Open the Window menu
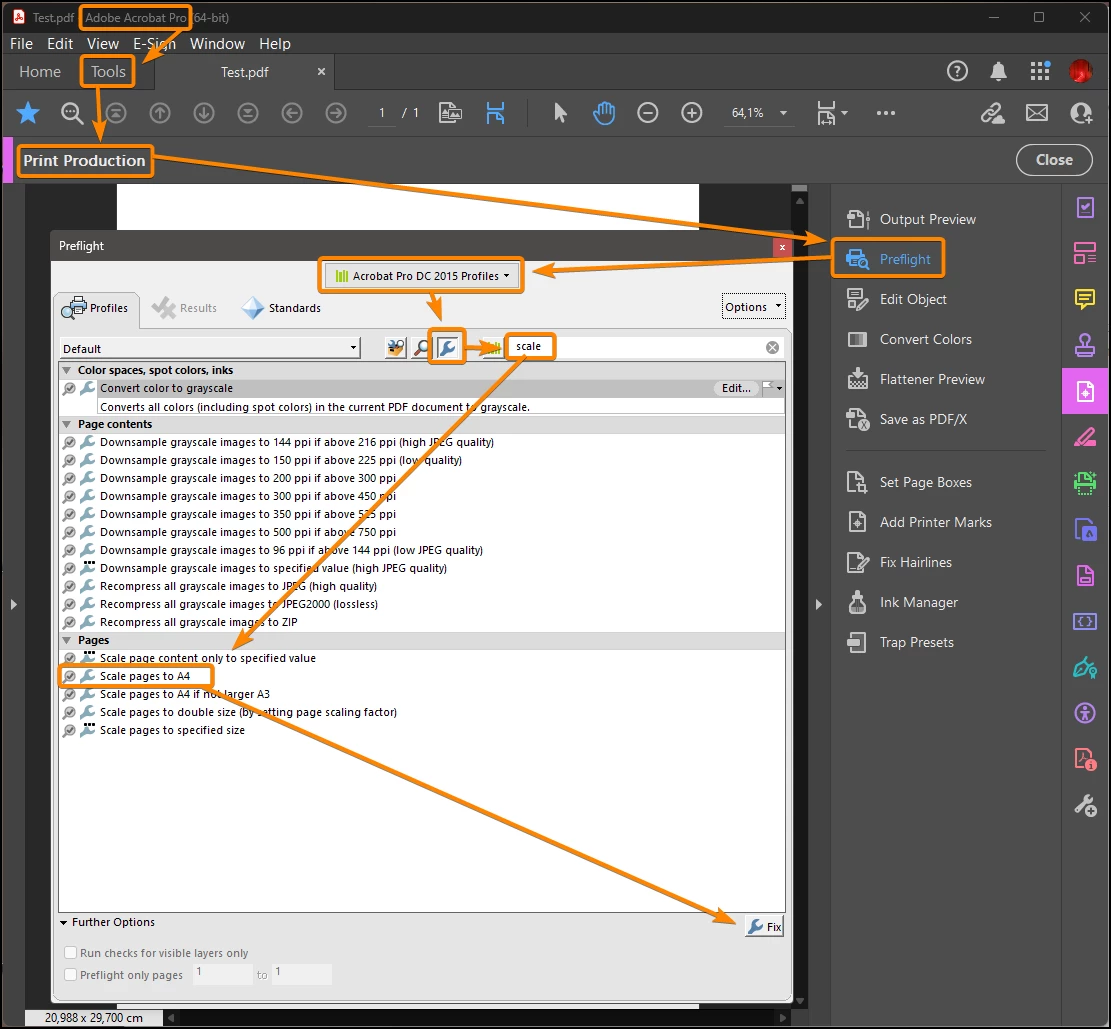The image size is (1111, 1029). [217, 43]
